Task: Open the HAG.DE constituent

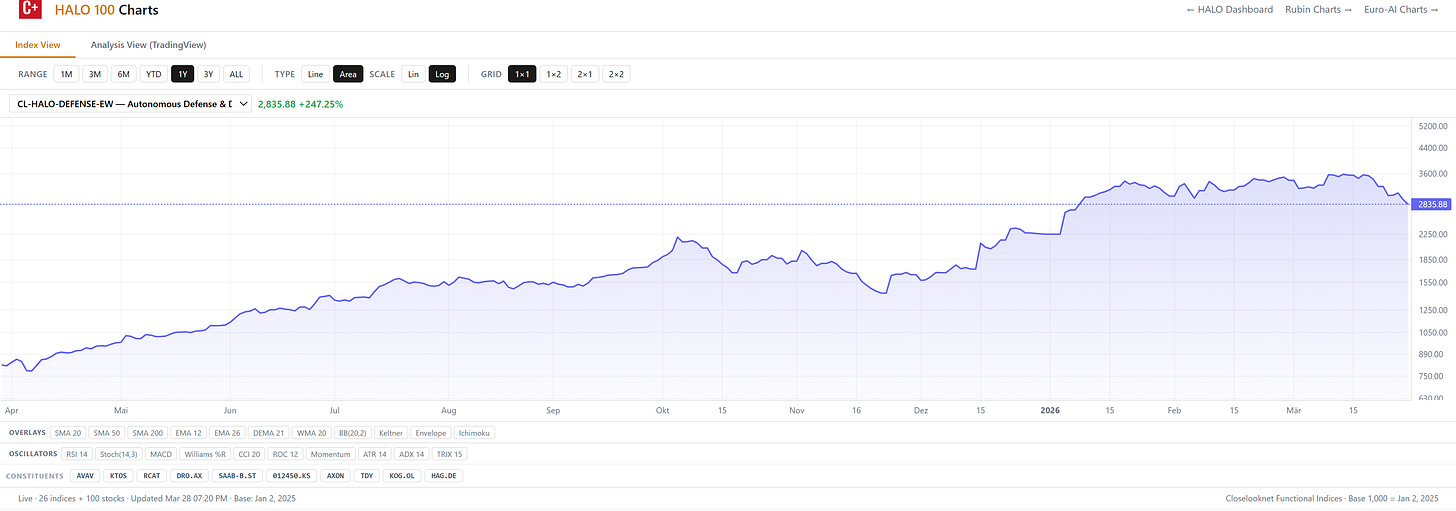Action: click(444, 476)
